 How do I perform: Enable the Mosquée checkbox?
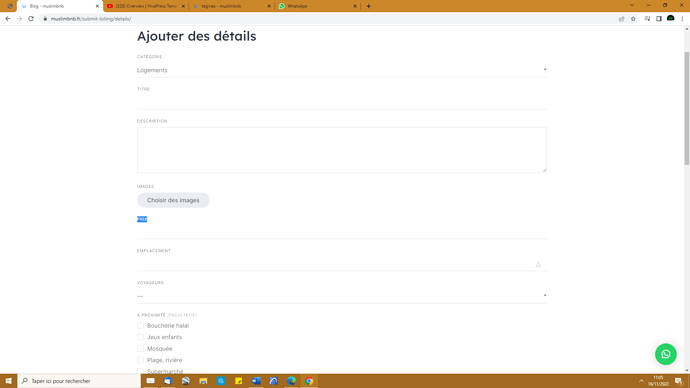tap(140, 348)
